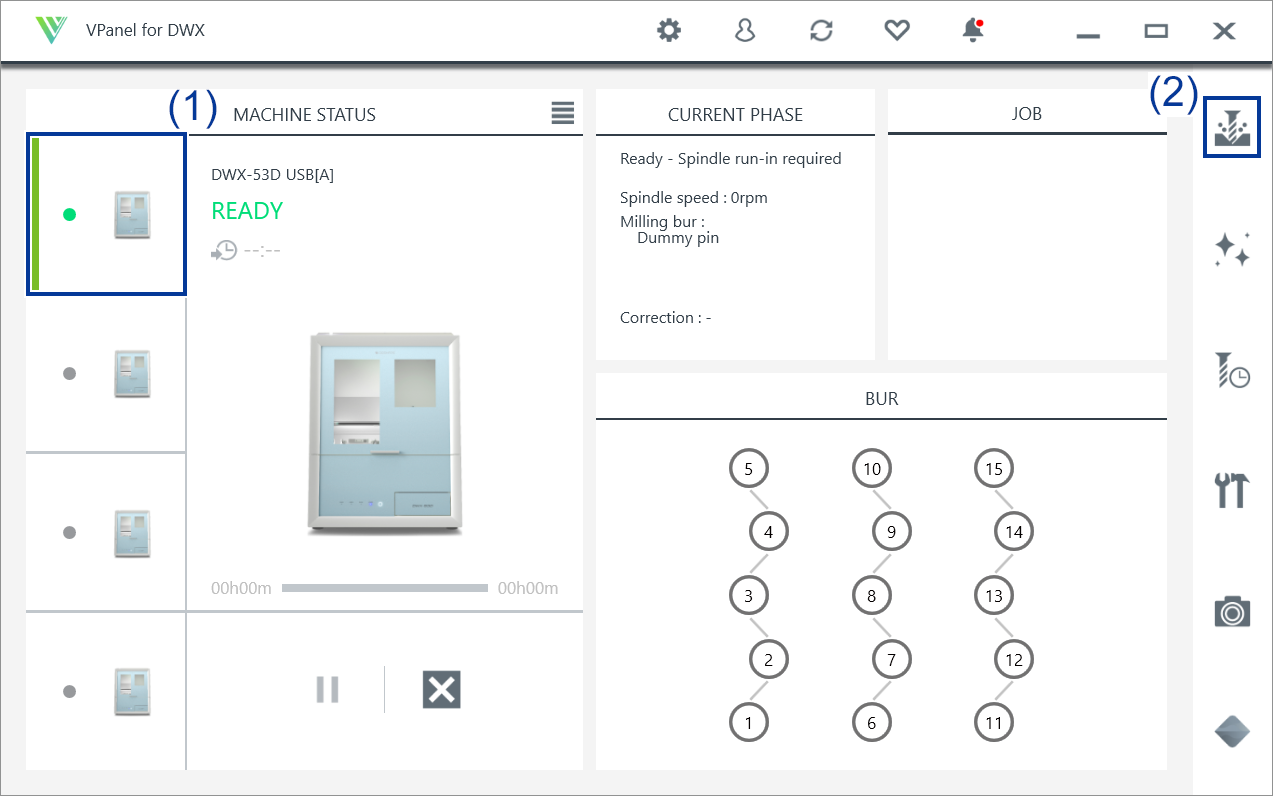Click the estimated end time clock icon
This screenshot has height=796, width=1273.
point(224,250)
